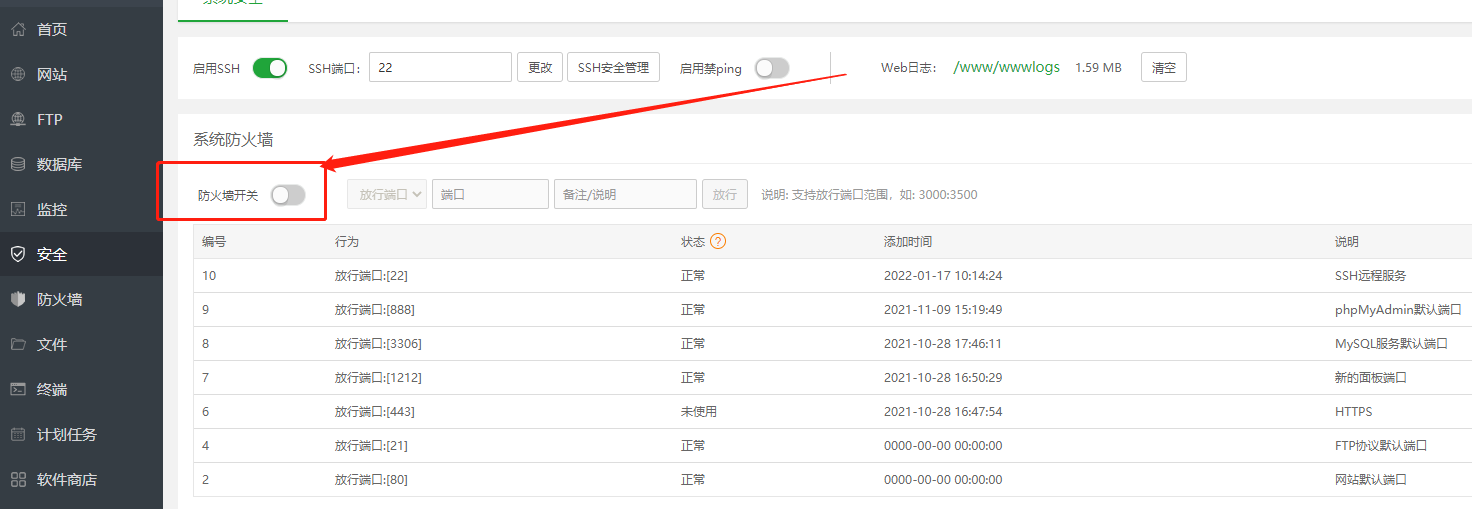Click the 说明 column header
The image size is (1472, 509).
click(x=1347, y=242)
